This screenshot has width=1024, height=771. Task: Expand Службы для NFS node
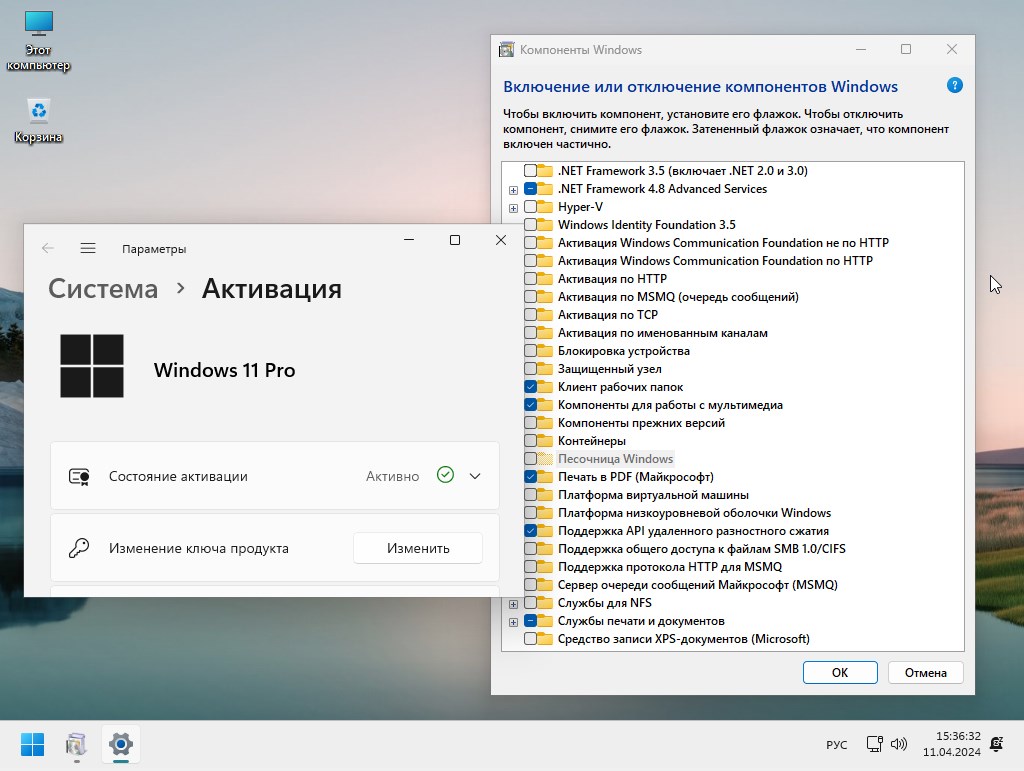[x=513, y=604]
